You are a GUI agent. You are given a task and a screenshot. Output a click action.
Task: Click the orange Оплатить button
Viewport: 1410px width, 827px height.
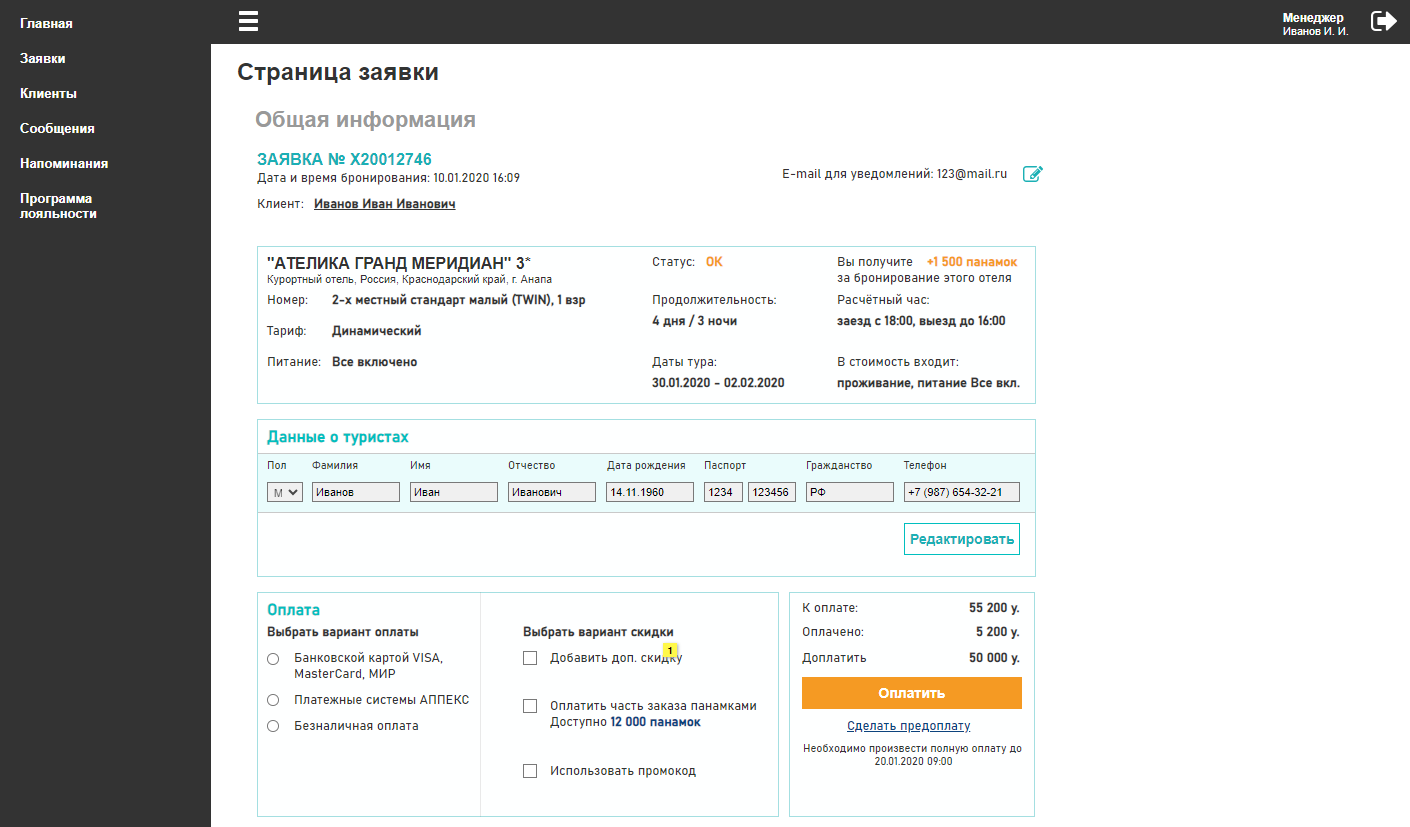pos(912,693)
